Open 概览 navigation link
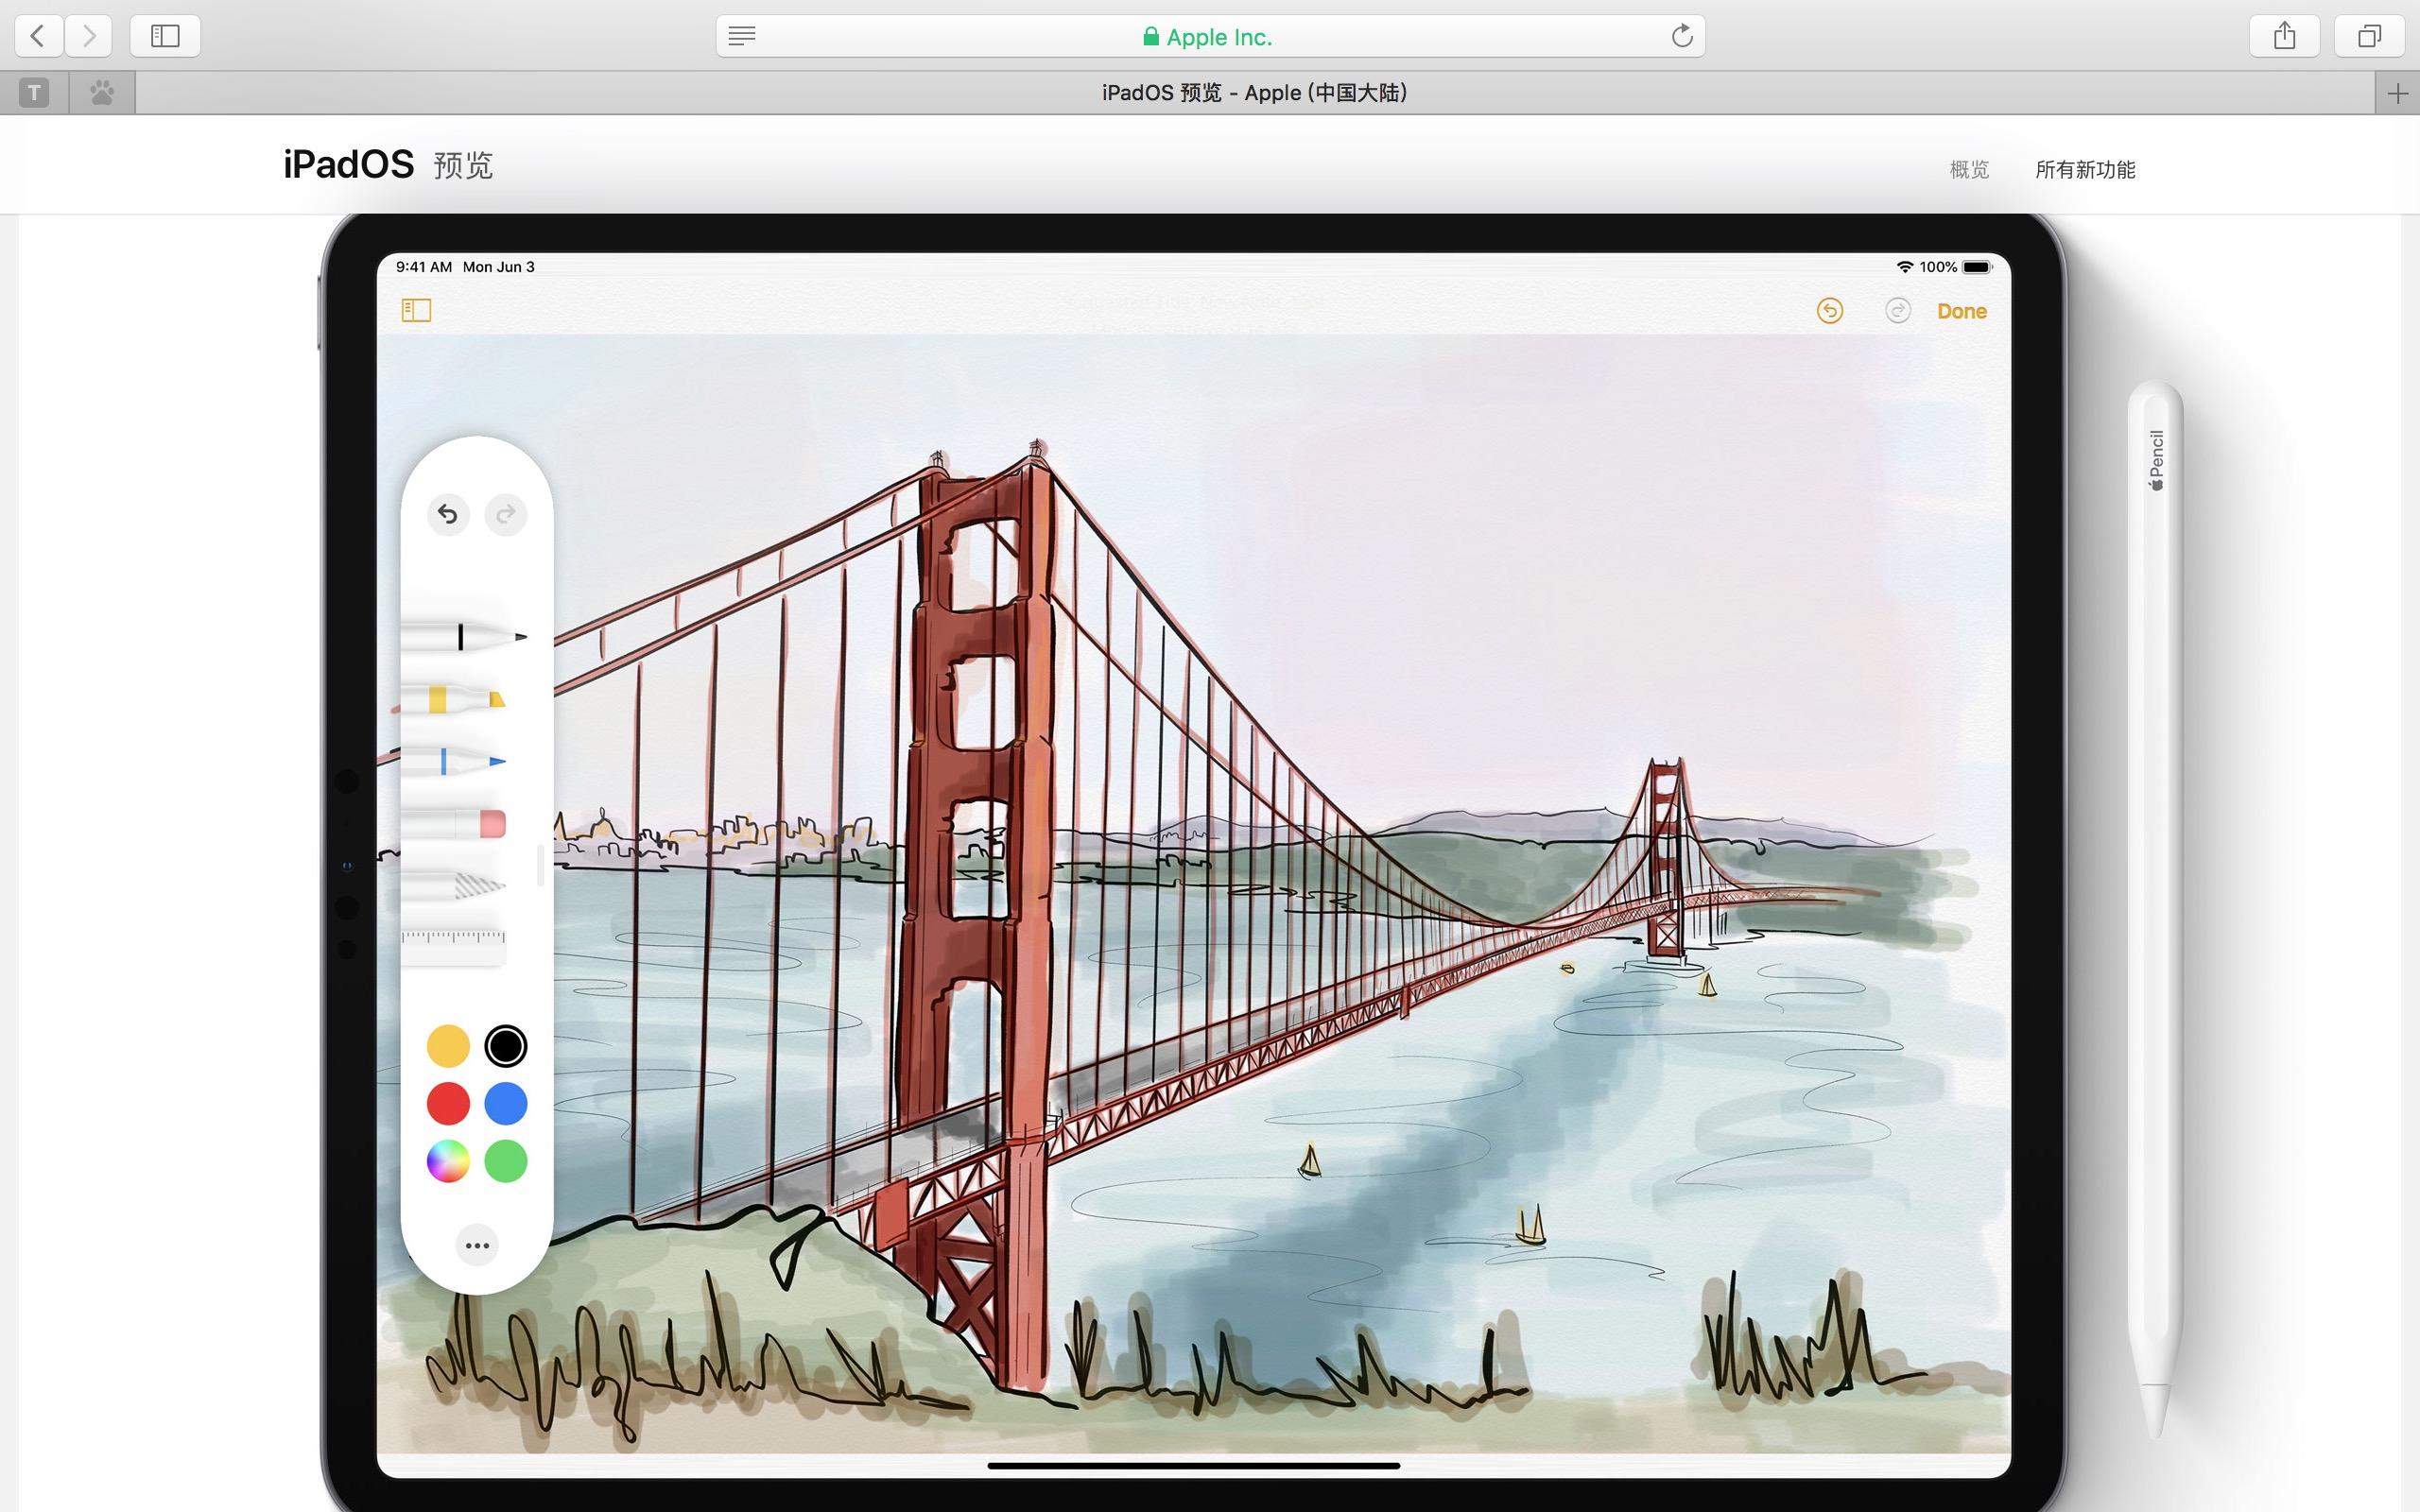The image size is (2420, 1512). 1969,169
